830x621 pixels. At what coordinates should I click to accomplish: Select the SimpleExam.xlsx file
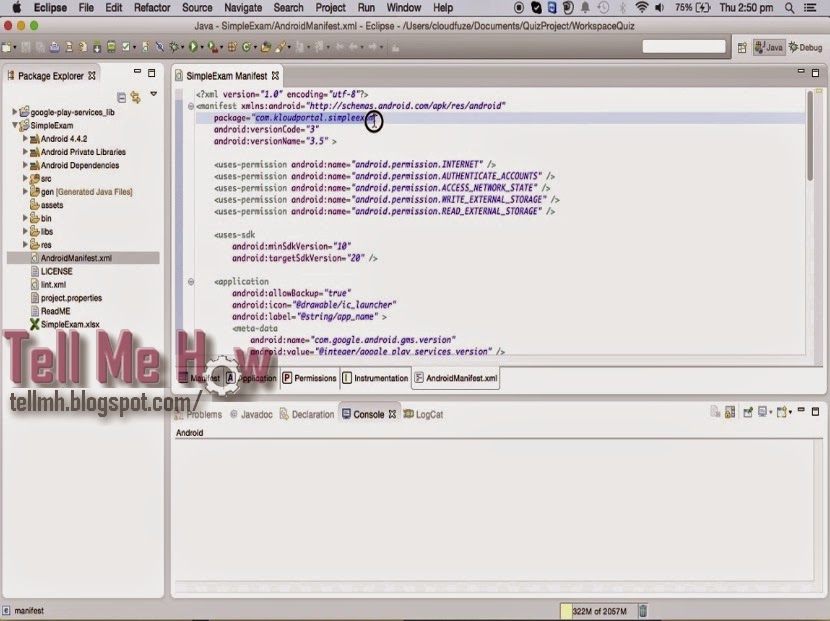pos(70,324)
